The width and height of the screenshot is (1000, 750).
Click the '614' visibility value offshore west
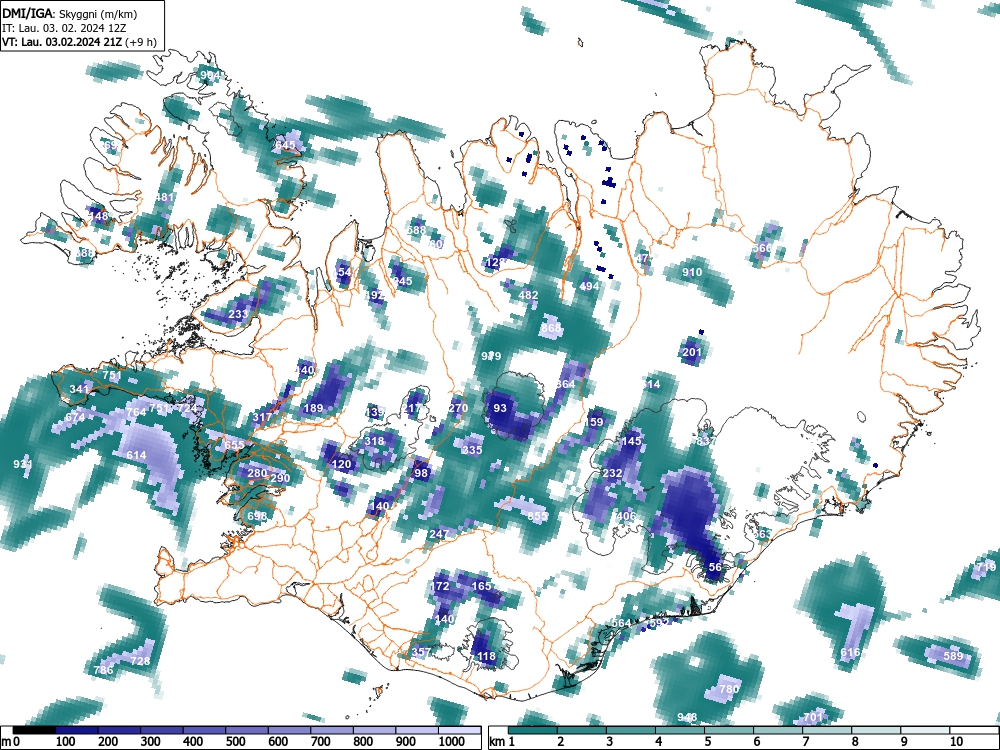point(136,455)
